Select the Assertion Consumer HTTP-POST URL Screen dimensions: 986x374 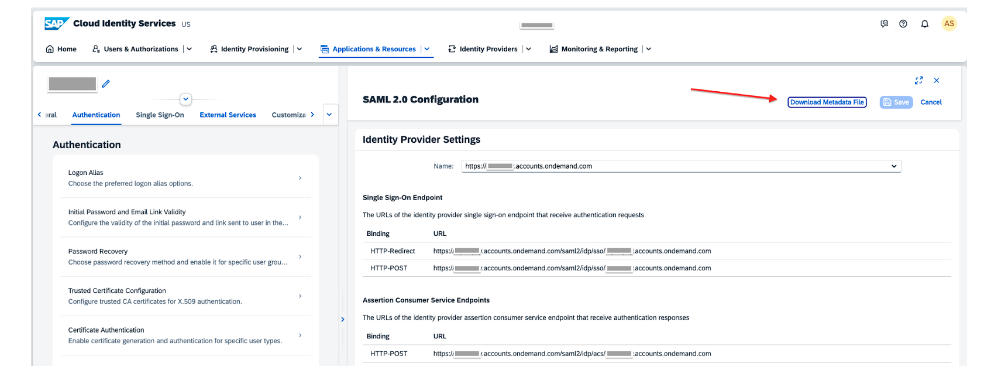point(572,353)
